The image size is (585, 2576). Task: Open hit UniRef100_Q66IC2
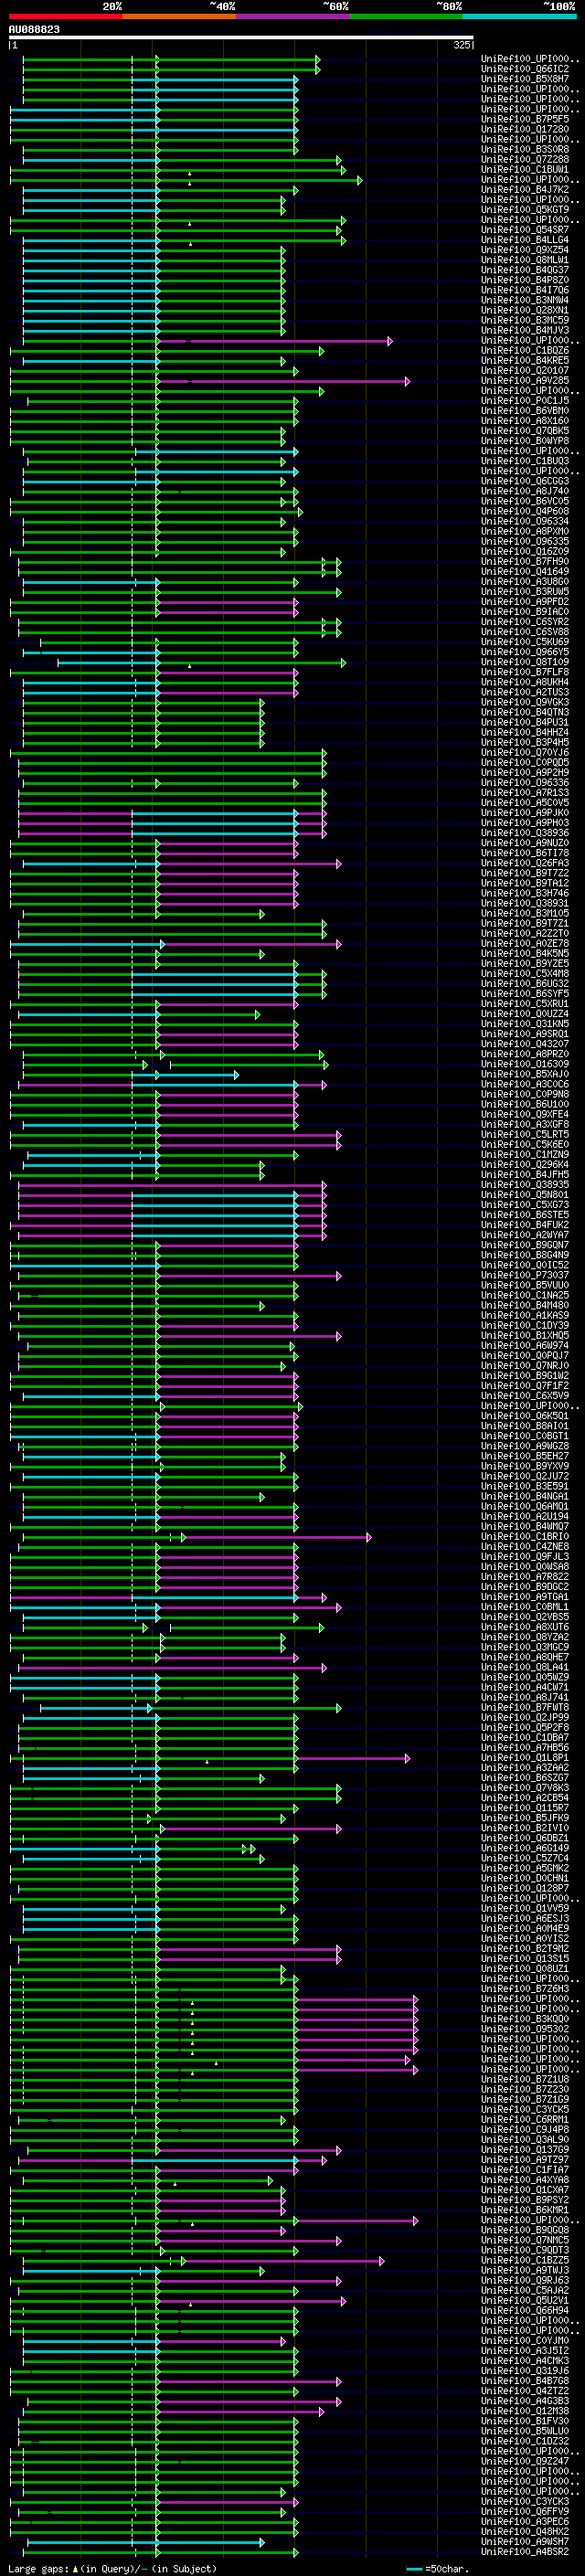tap(525, 69)
